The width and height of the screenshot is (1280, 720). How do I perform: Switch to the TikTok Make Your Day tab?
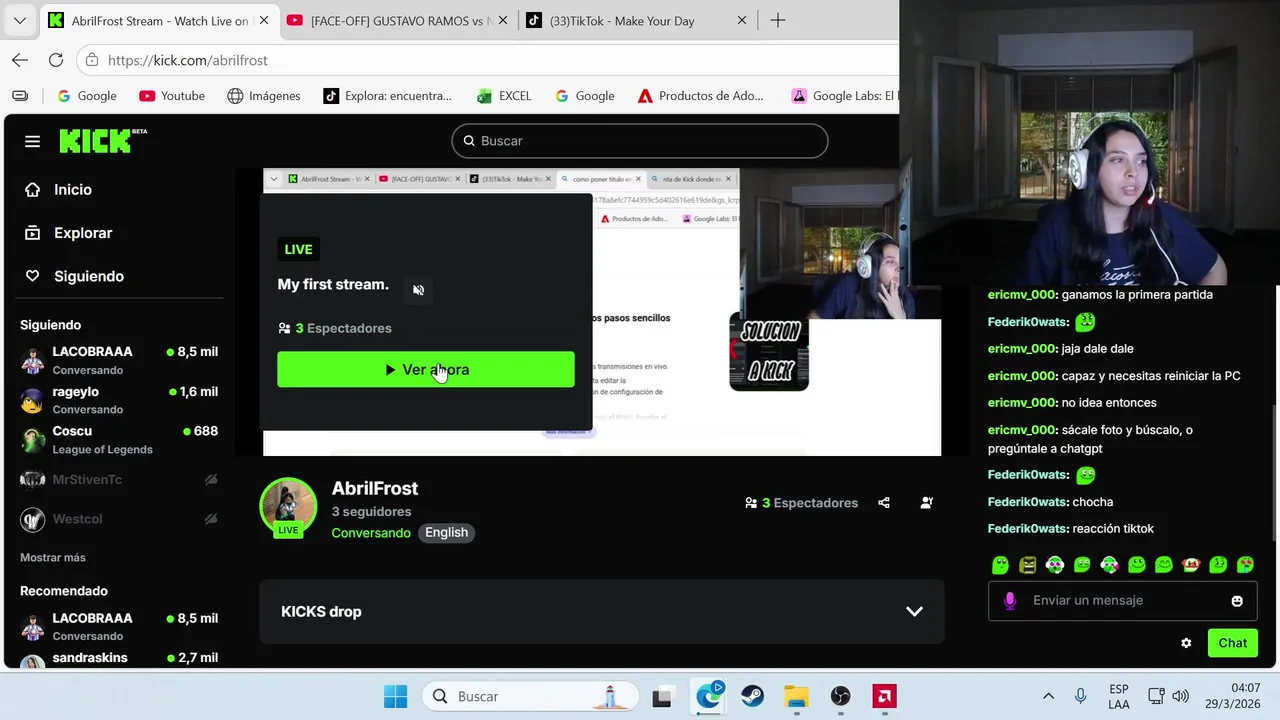tap(638, 20)
